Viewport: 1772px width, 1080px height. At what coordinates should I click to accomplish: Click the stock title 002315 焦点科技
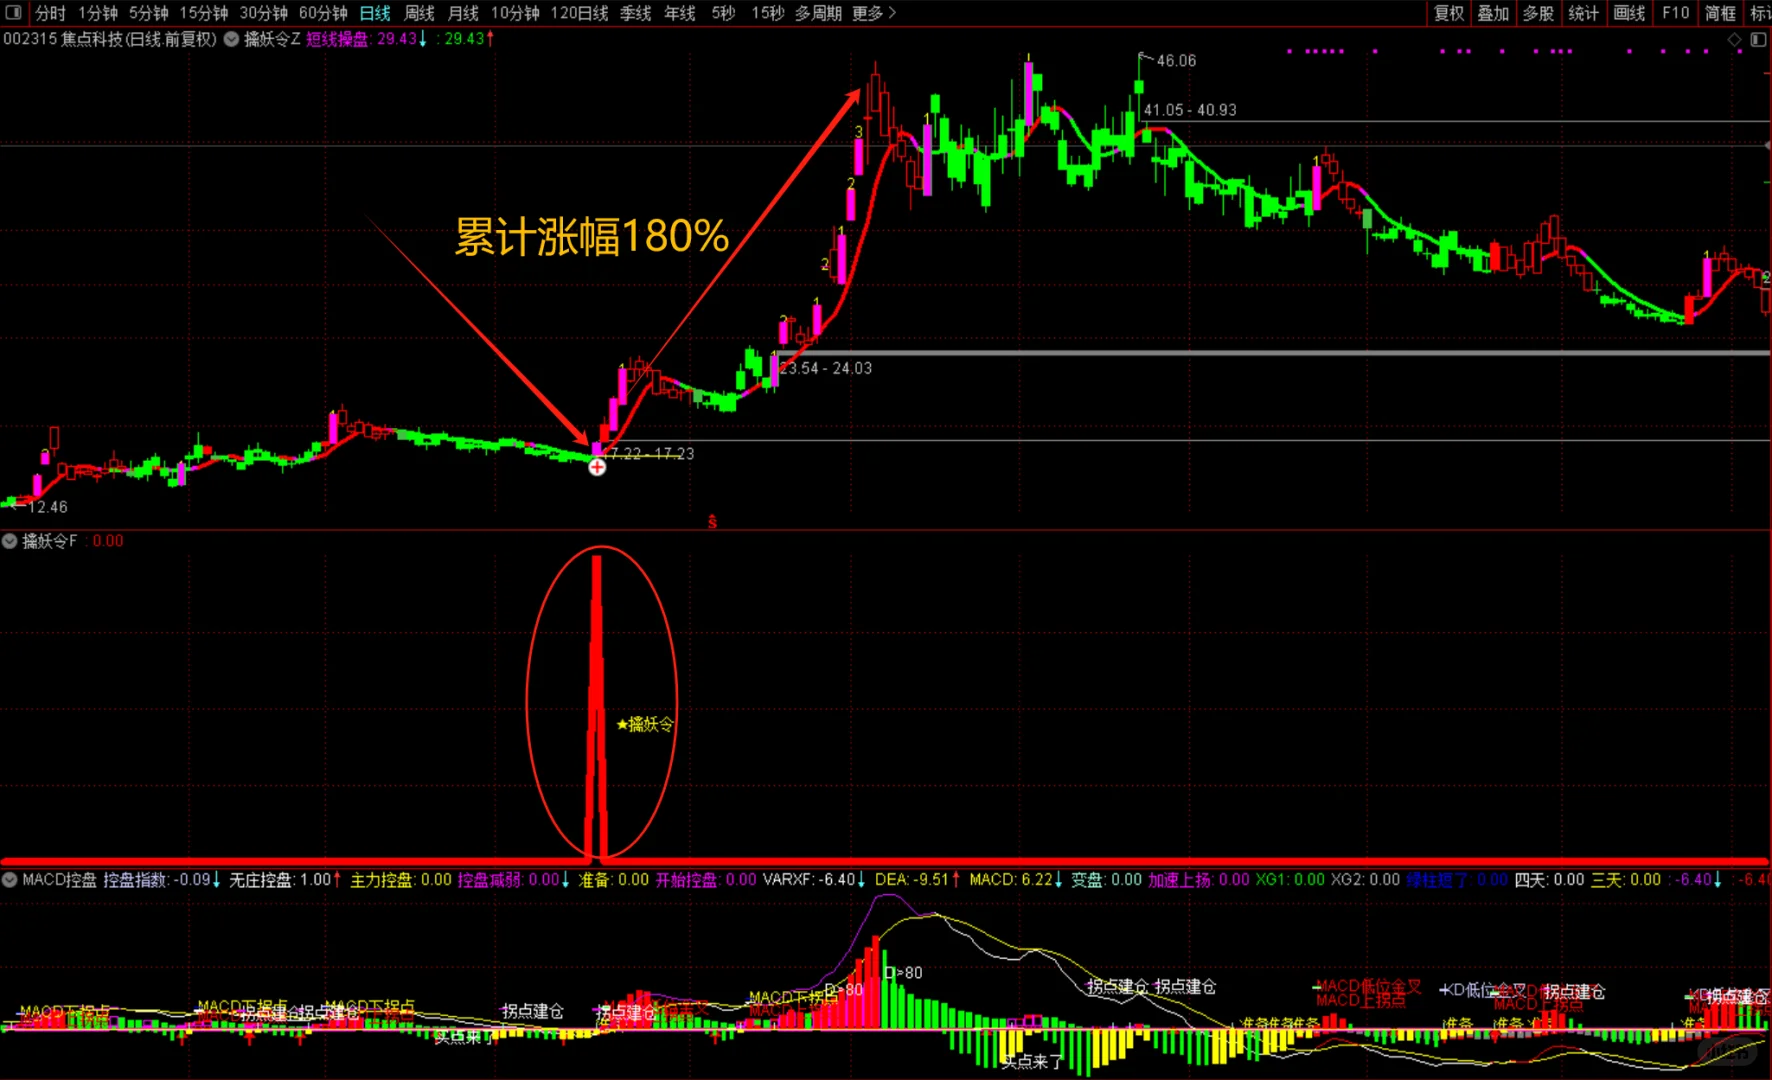pos(110,39)
